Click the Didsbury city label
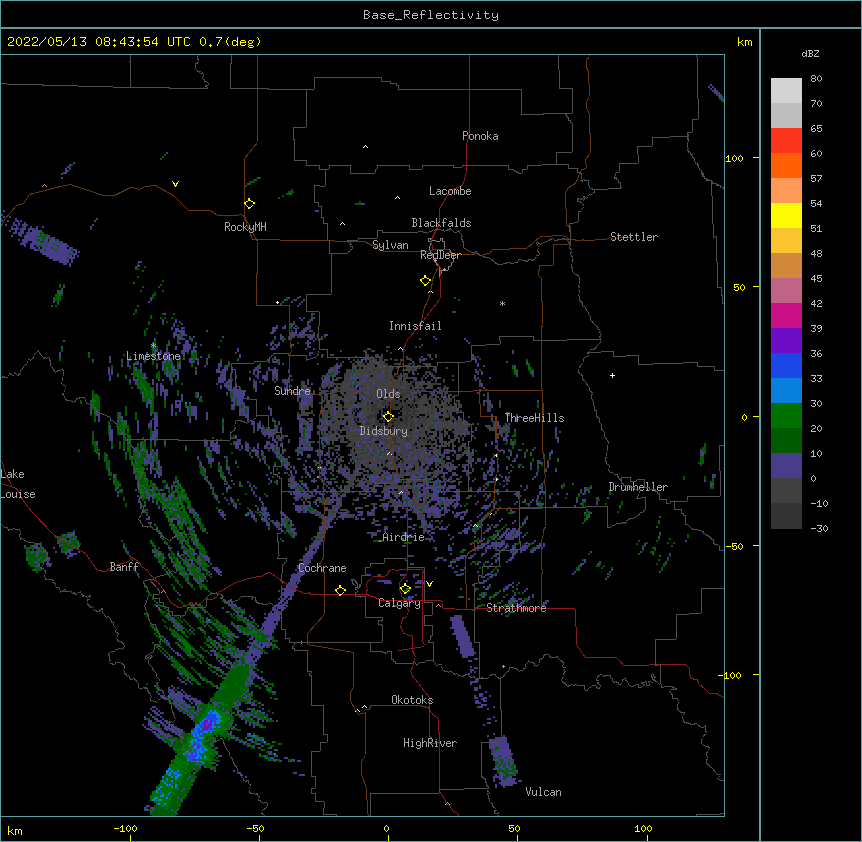The width and height of the screenshot is (862, 842). click(384, 431)
